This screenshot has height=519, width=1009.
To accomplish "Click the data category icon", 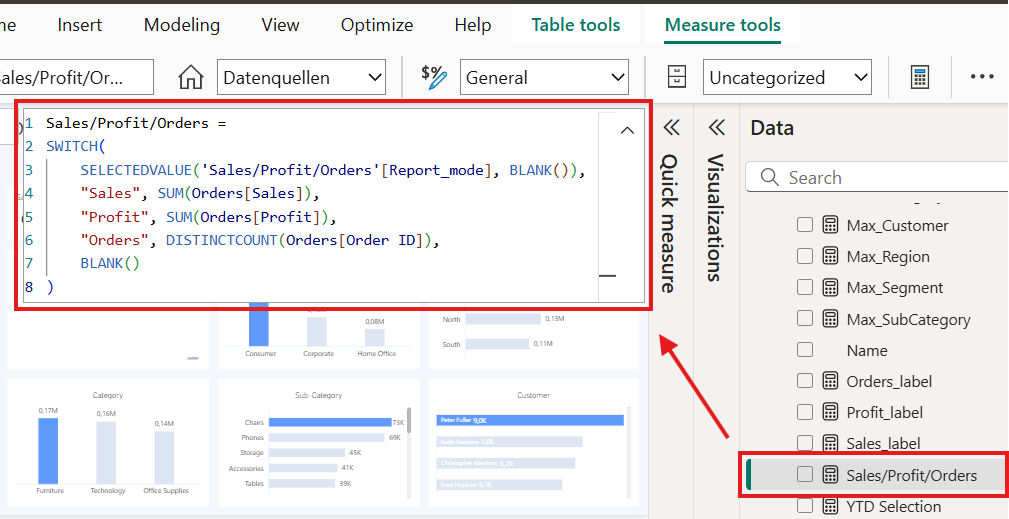I will click(678, 77).
